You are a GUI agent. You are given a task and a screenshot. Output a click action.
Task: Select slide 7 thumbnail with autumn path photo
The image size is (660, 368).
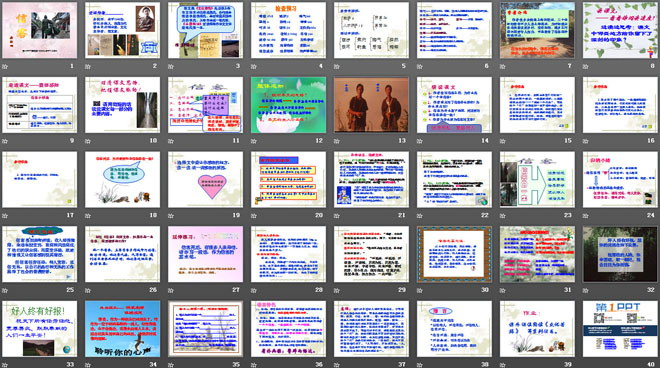coord(538,30)
